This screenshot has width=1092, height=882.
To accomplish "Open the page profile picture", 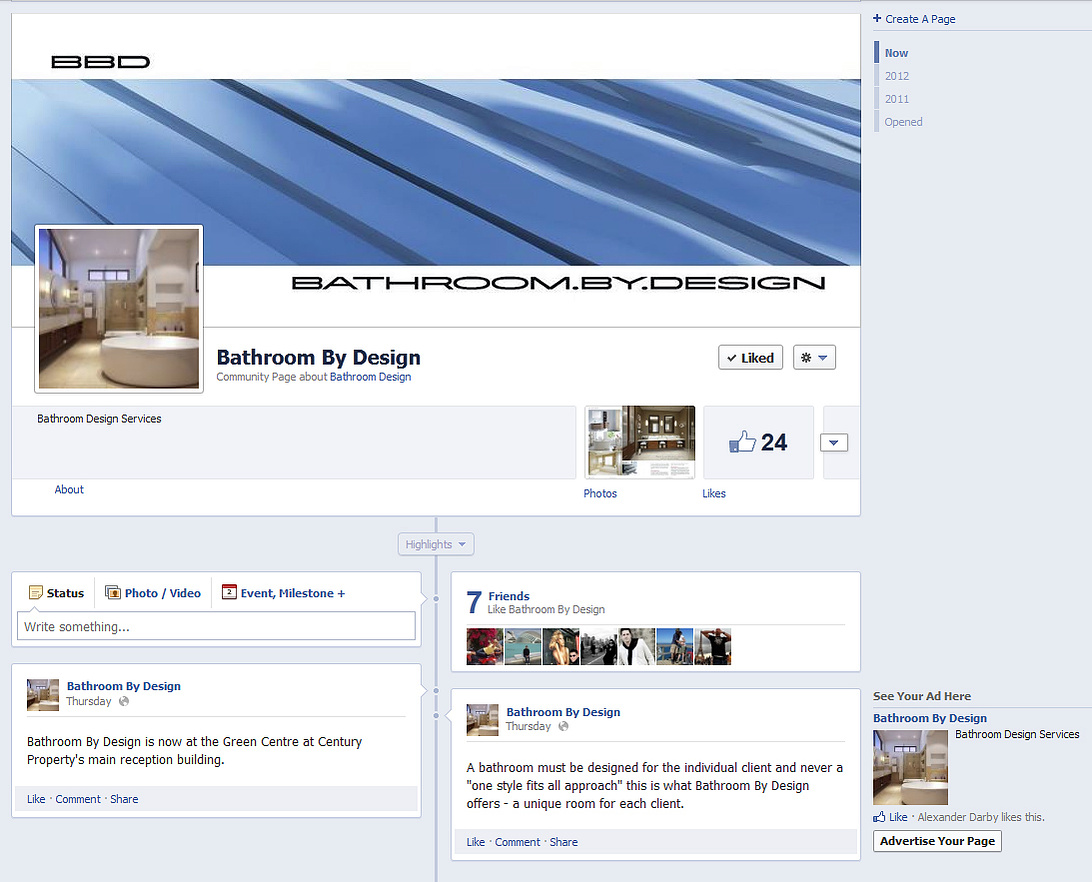I will pos(119,309).
